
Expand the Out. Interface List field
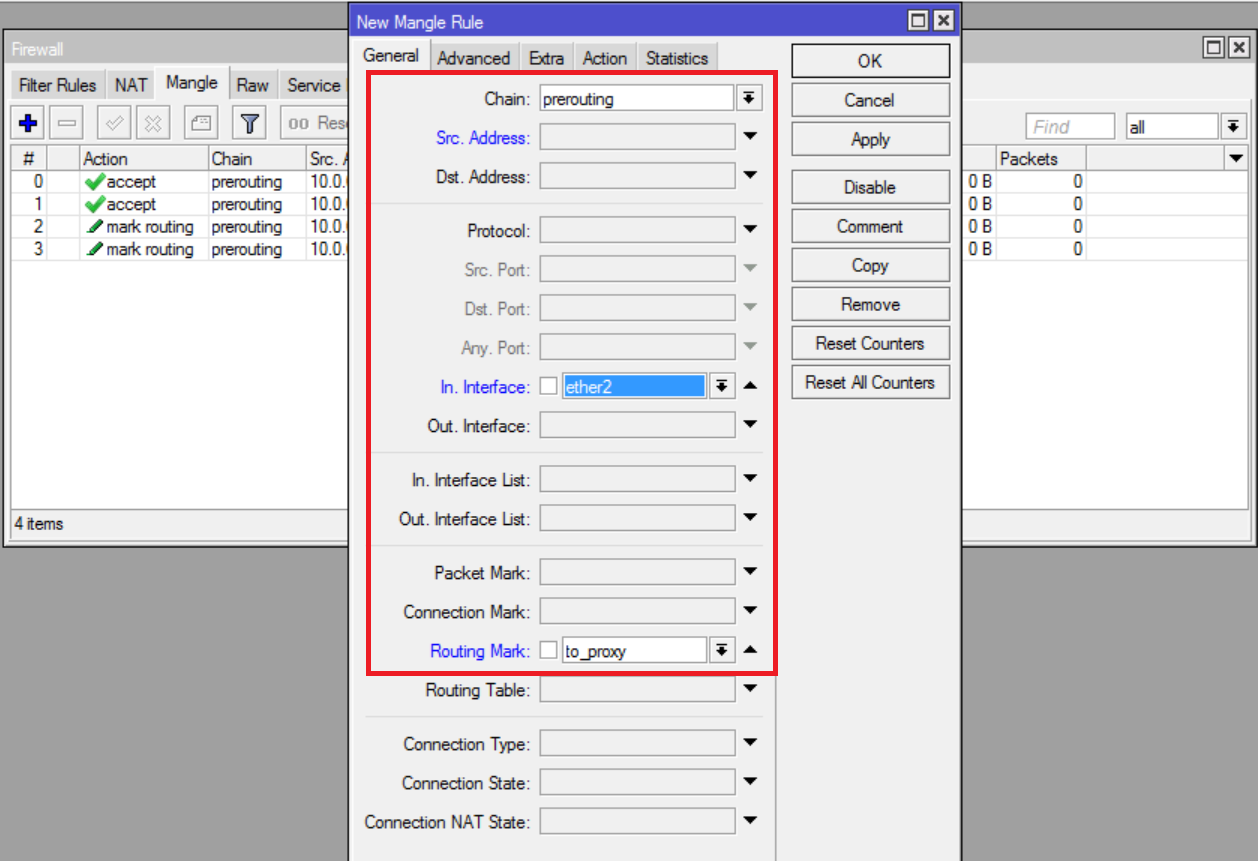[750, 518]
